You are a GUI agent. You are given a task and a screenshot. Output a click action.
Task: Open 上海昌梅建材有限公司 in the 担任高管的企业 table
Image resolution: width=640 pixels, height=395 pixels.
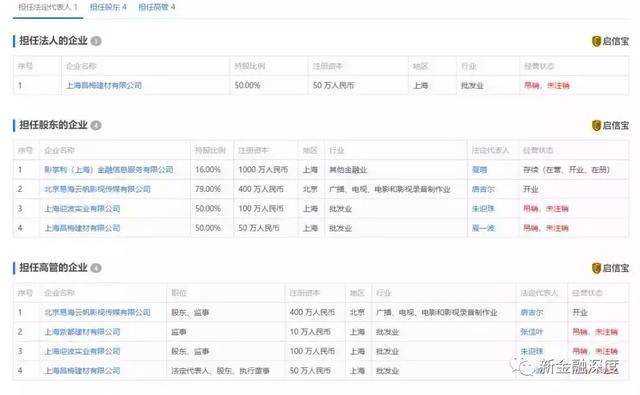pyautogui.click(x=82, y=371)
